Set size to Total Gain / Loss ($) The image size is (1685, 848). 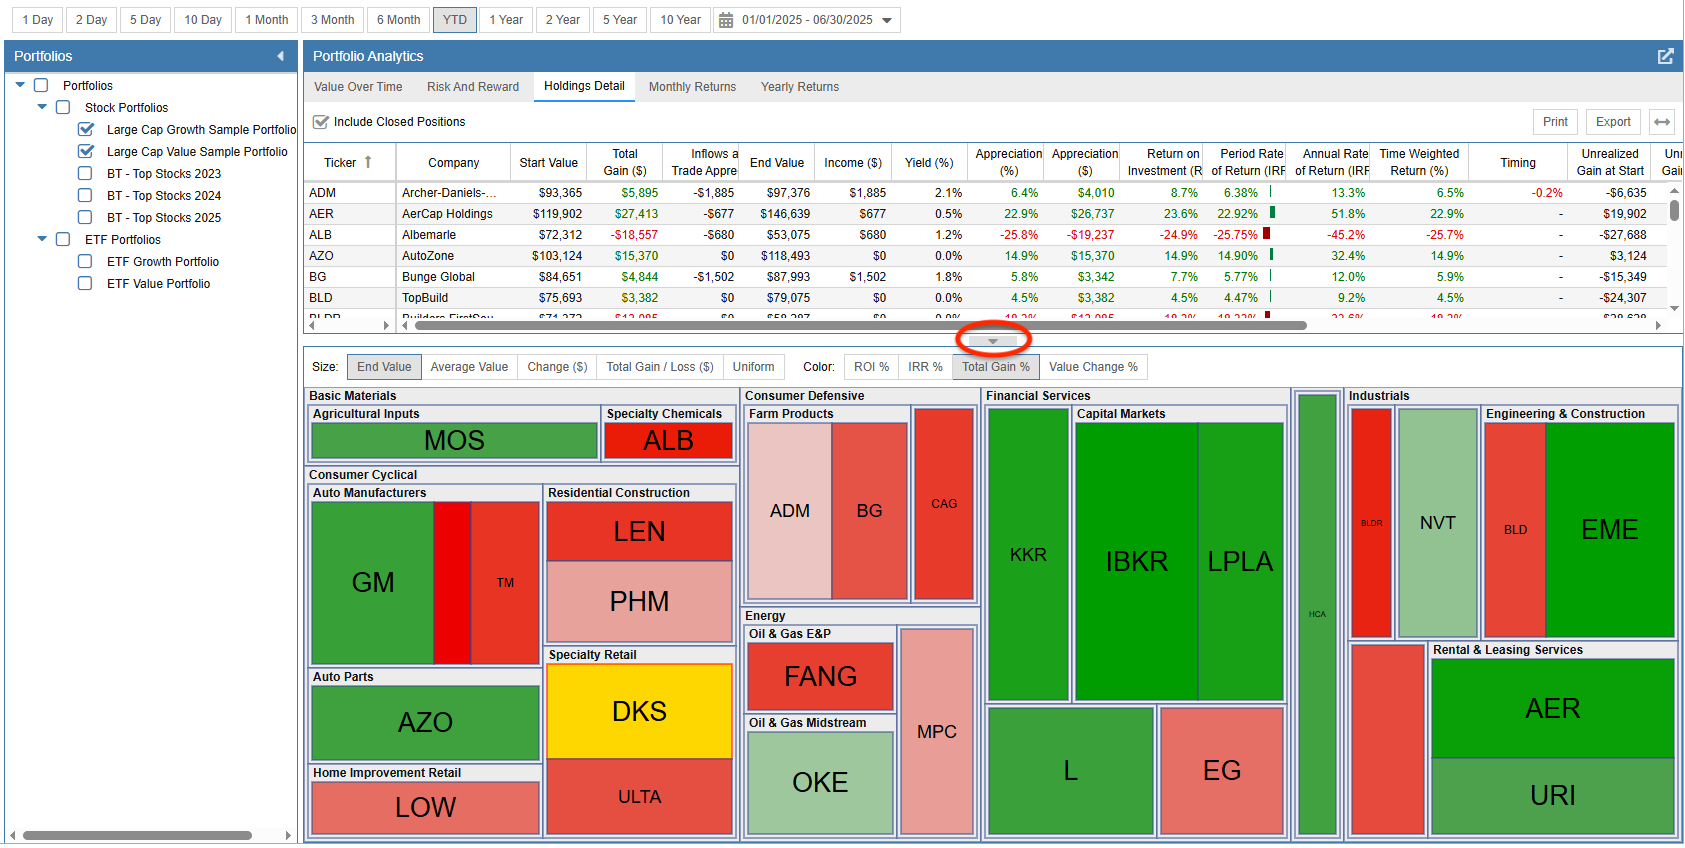point(660,367)
